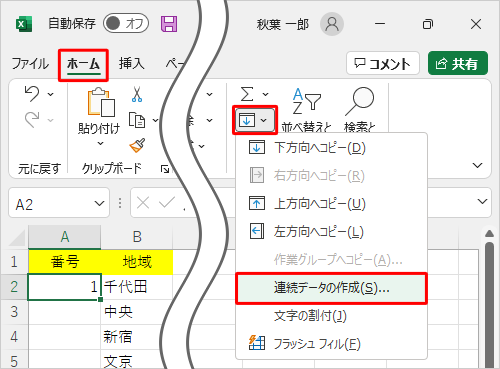Select row 1 header
500x369 pixels.
point(14,262)
